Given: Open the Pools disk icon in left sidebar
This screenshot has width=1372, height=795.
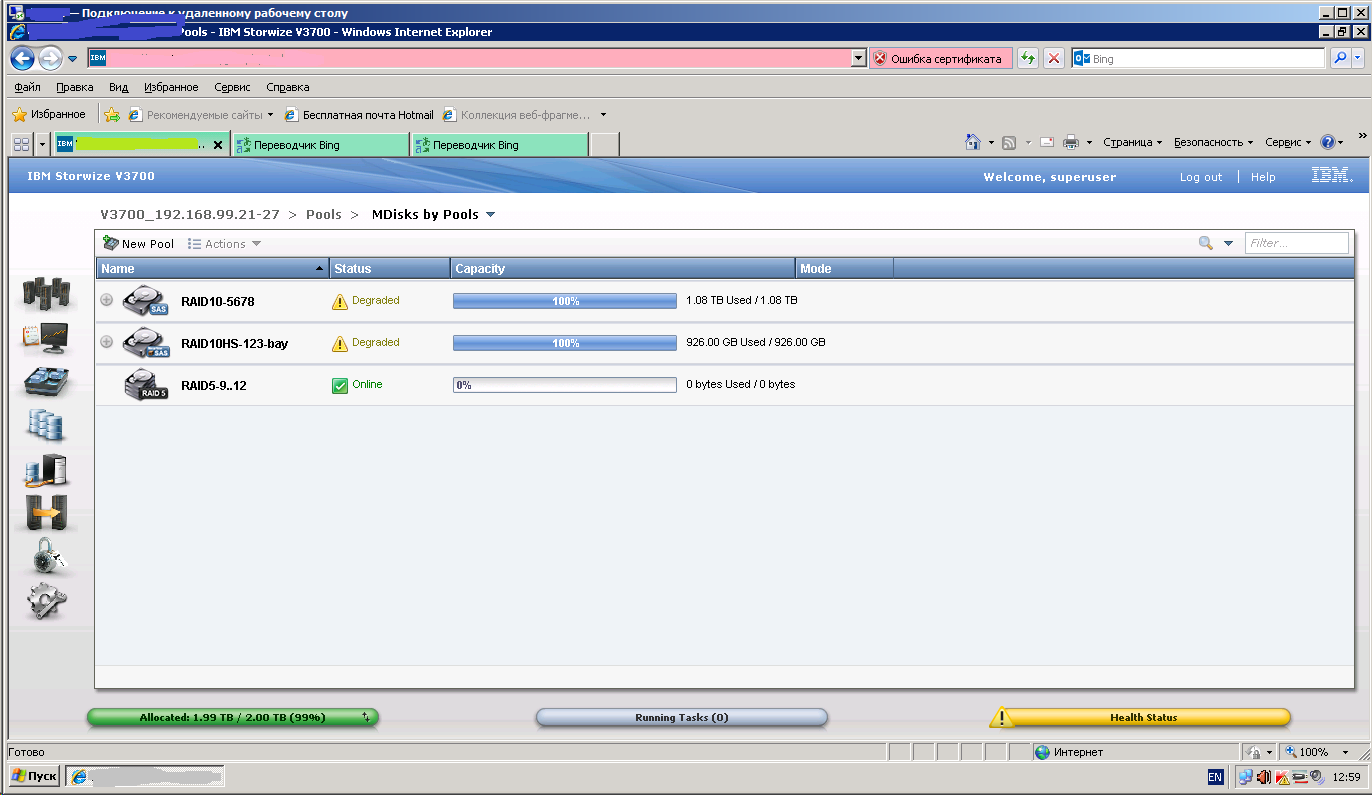Looking at the screenshot, I should [x=46, y=383].
